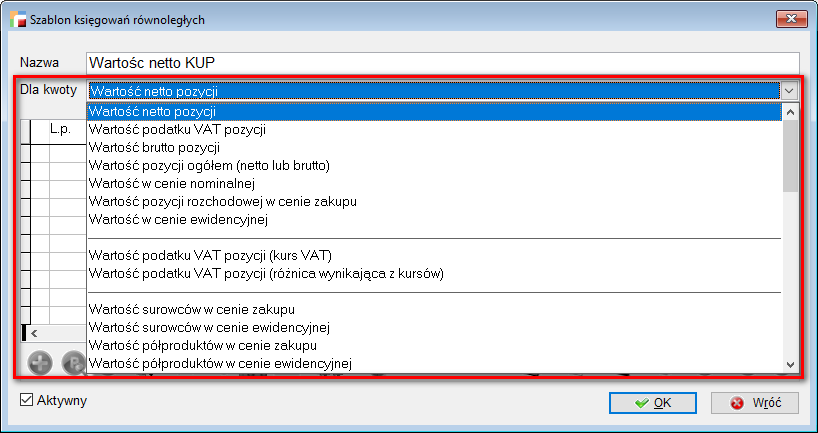This screenshot has width=818, height=433.
Task: Pick Wartość pozycji ogółem (netto lub brutto)
Action: point(209,165)
